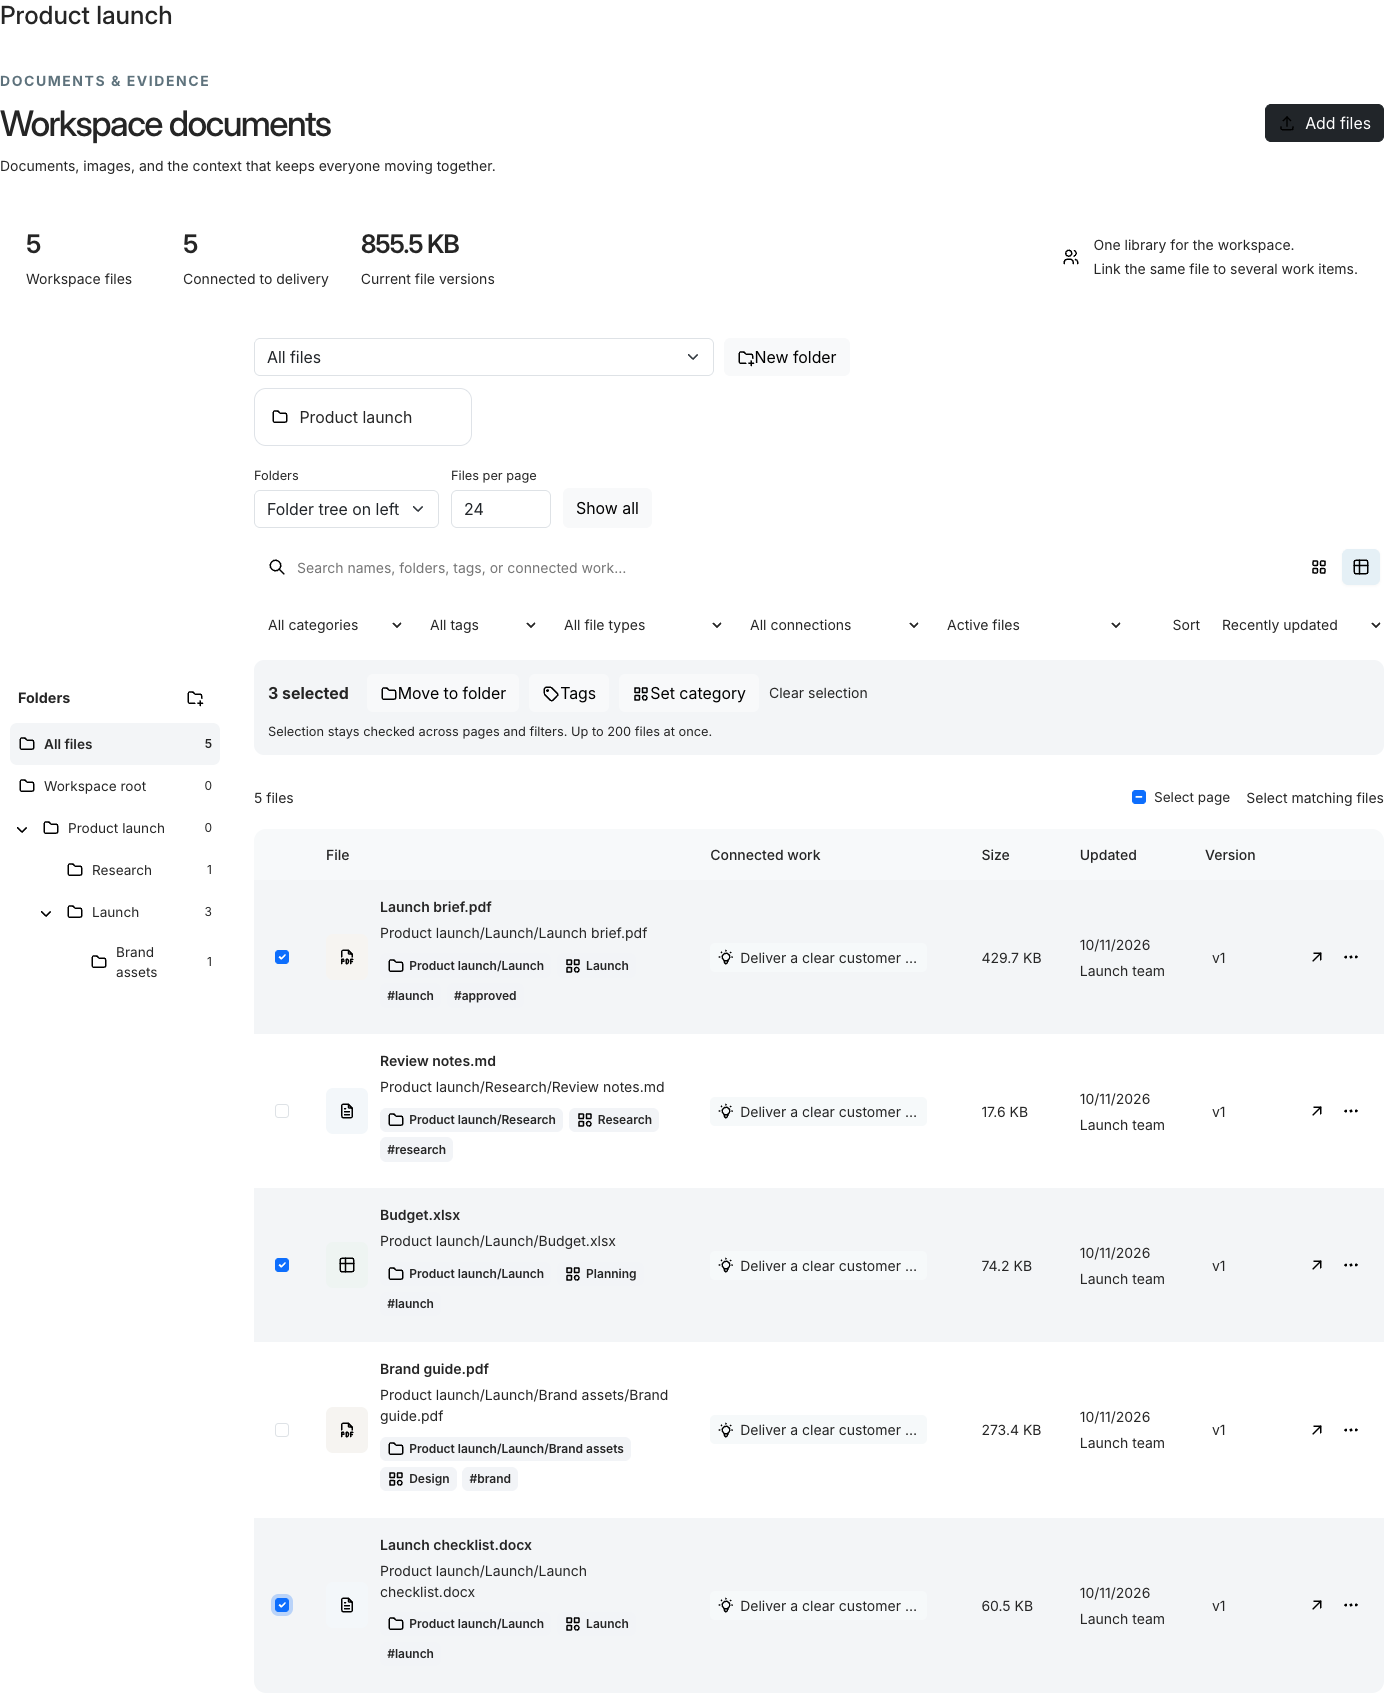Open the All categories filter
This screenshot has width=1384, height=1693.
pos(335,625)
